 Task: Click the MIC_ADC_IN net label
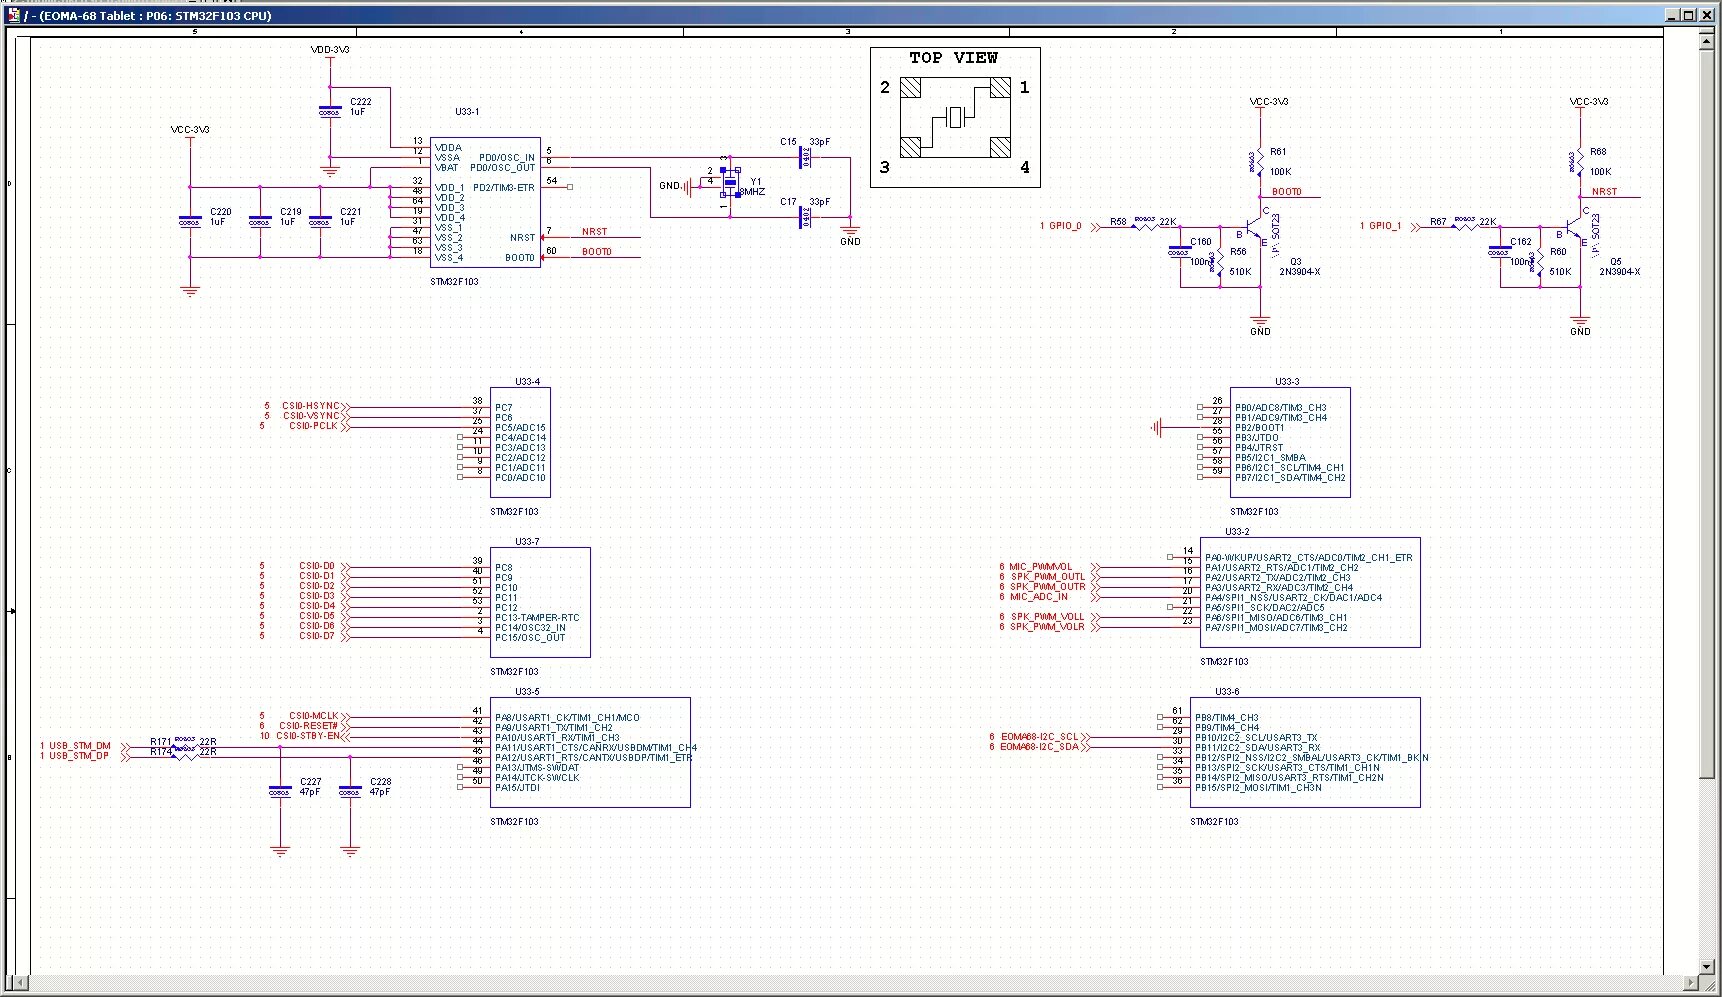(1038, 597)
